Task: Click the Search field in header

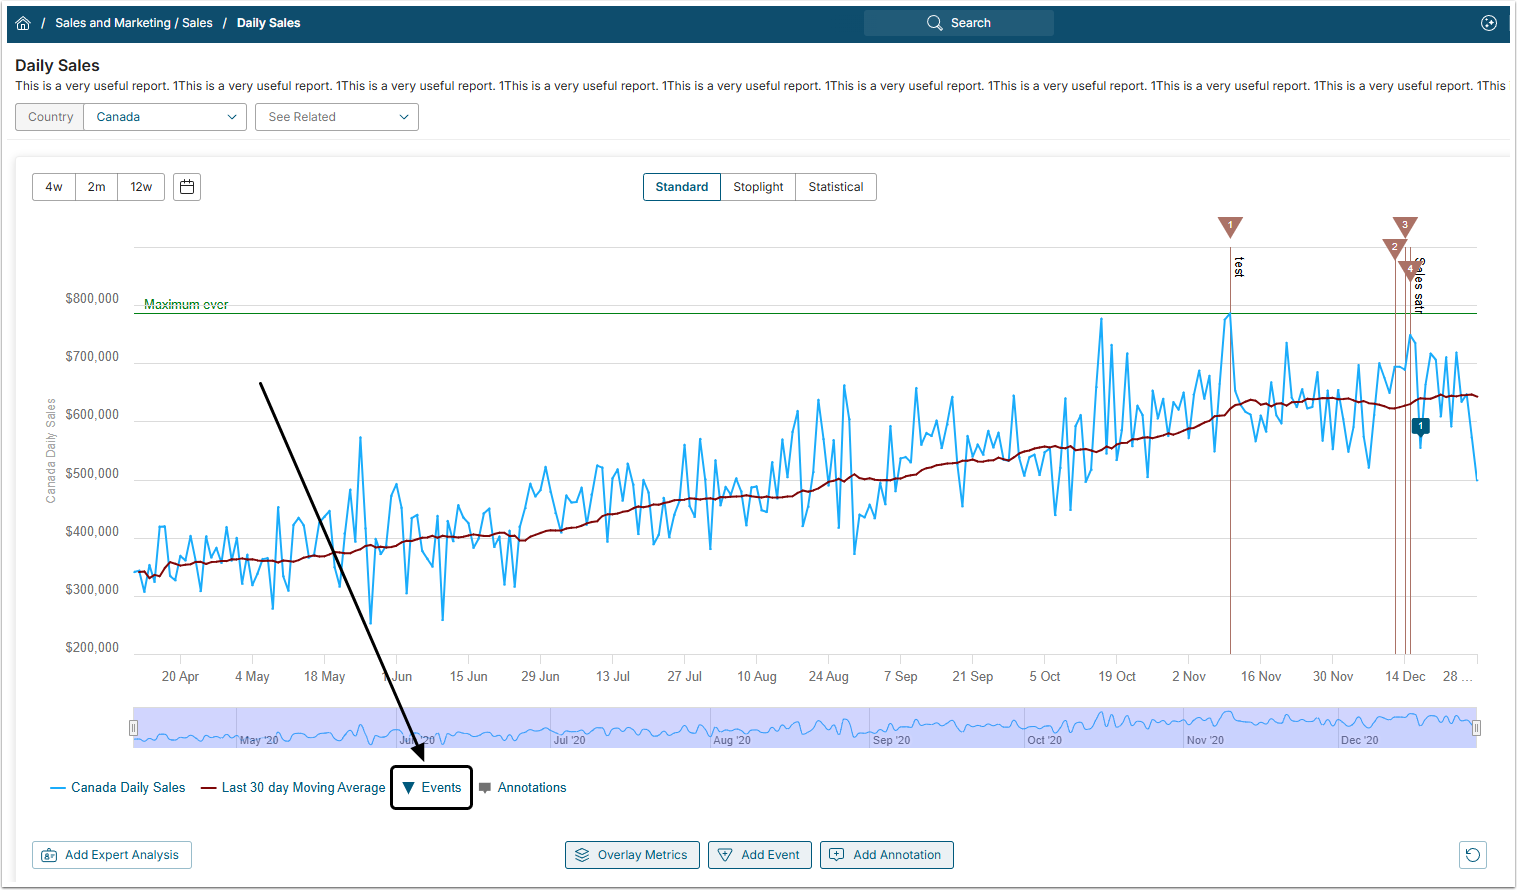Action: point(958,23)
